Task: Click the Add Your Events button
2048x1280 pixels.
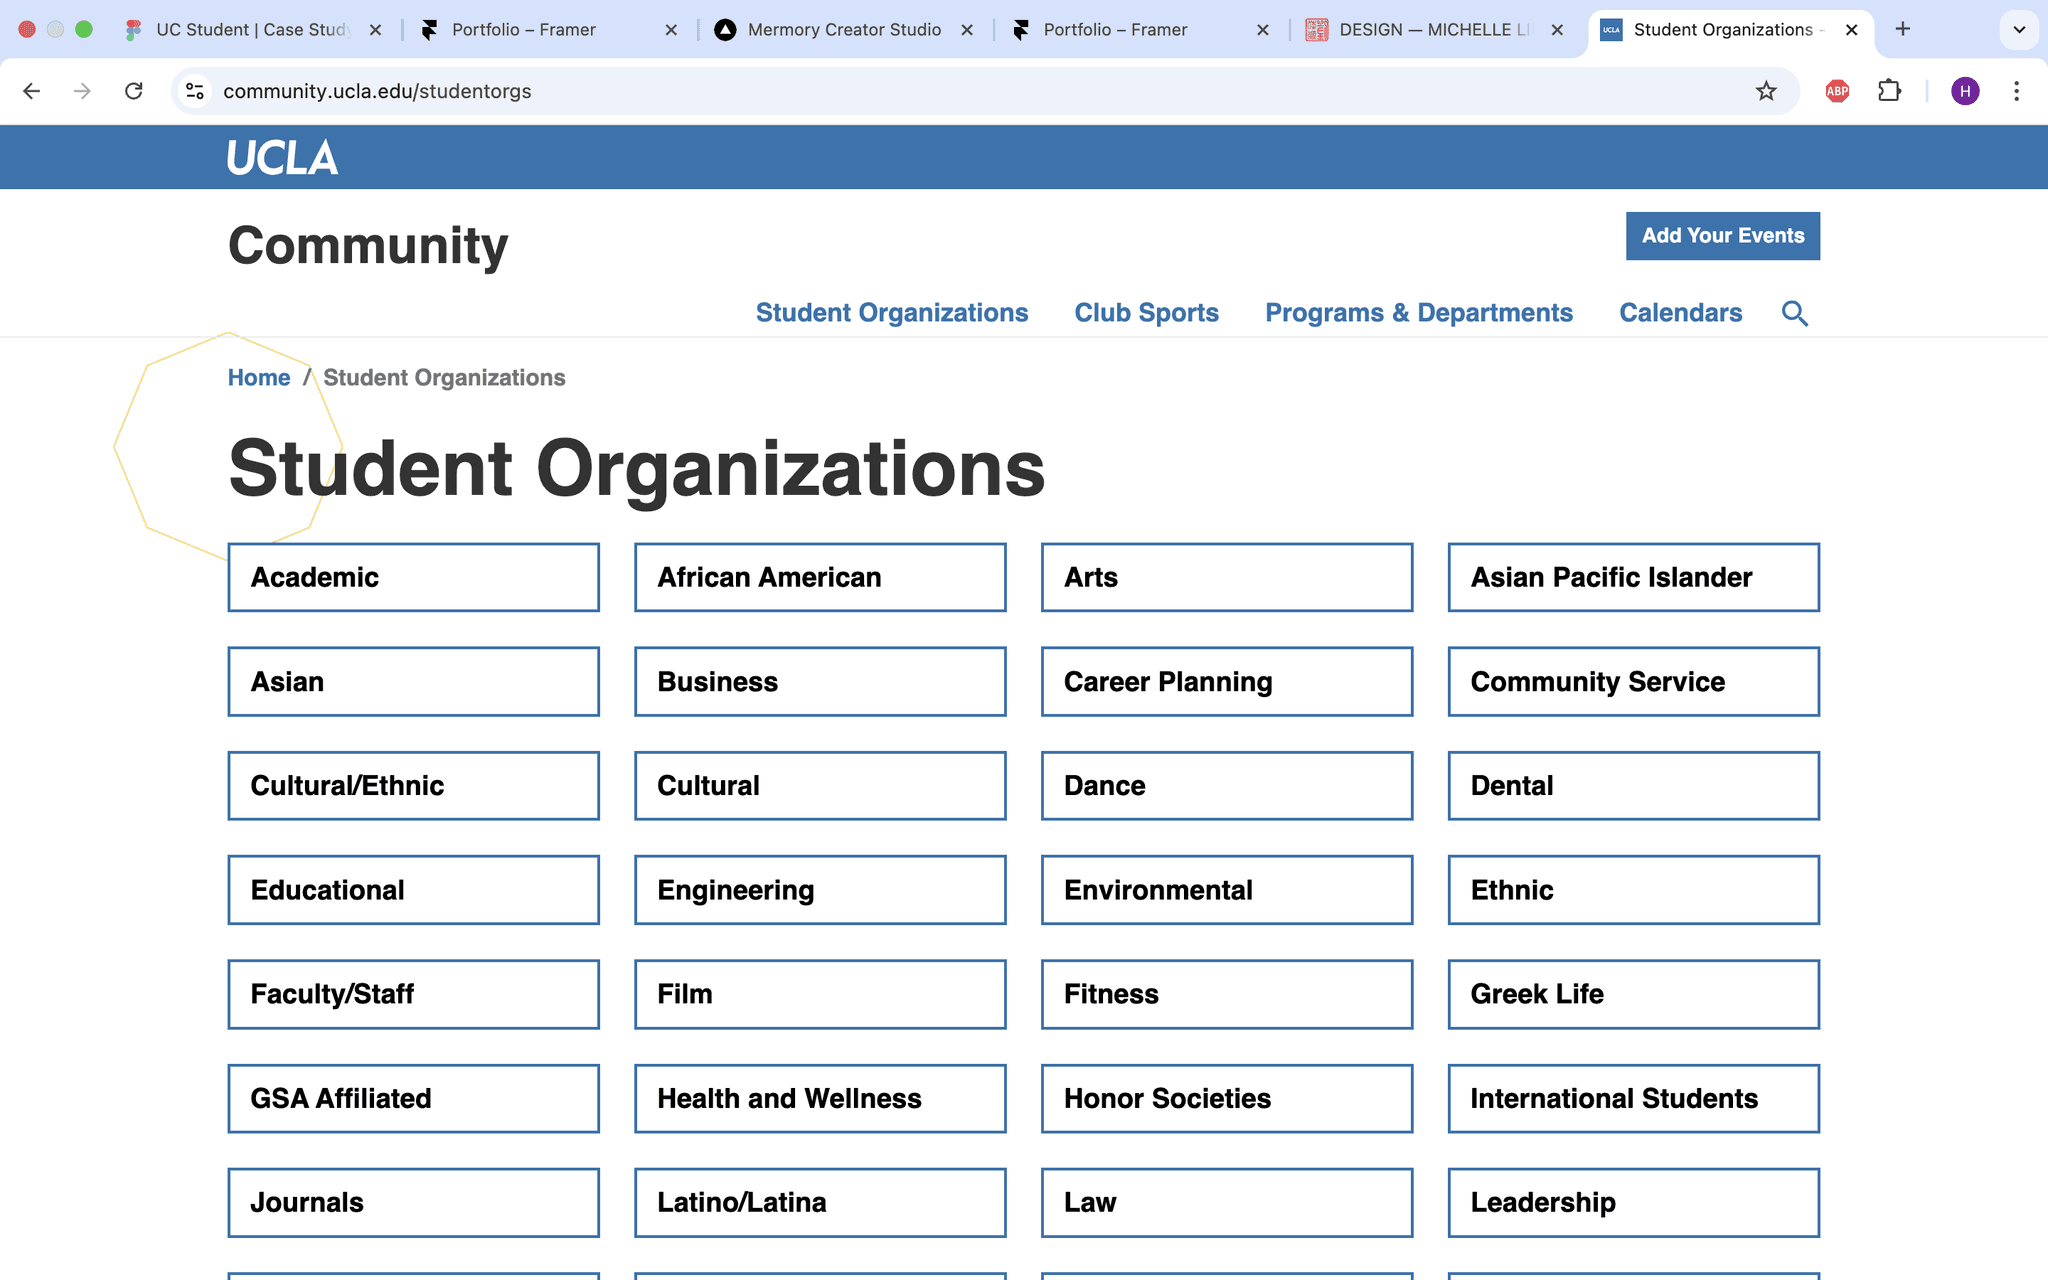Action: tap(1722, 236)
